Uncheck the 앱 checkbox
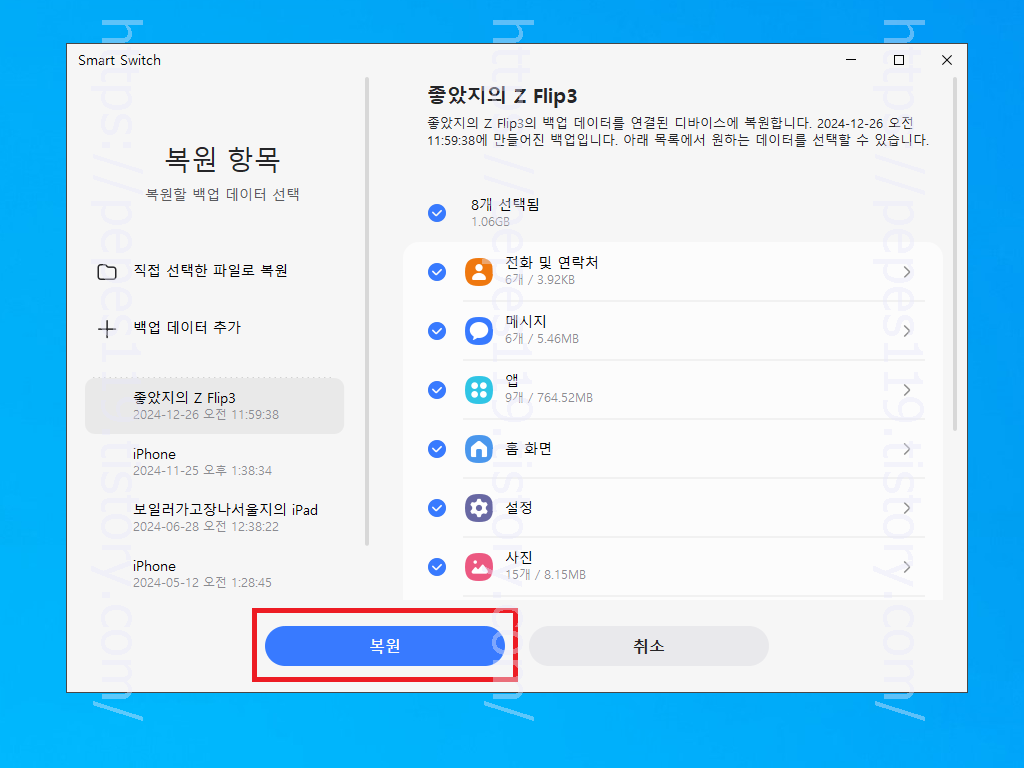Viewport: 1024px width, 768px height. point(437,390)
